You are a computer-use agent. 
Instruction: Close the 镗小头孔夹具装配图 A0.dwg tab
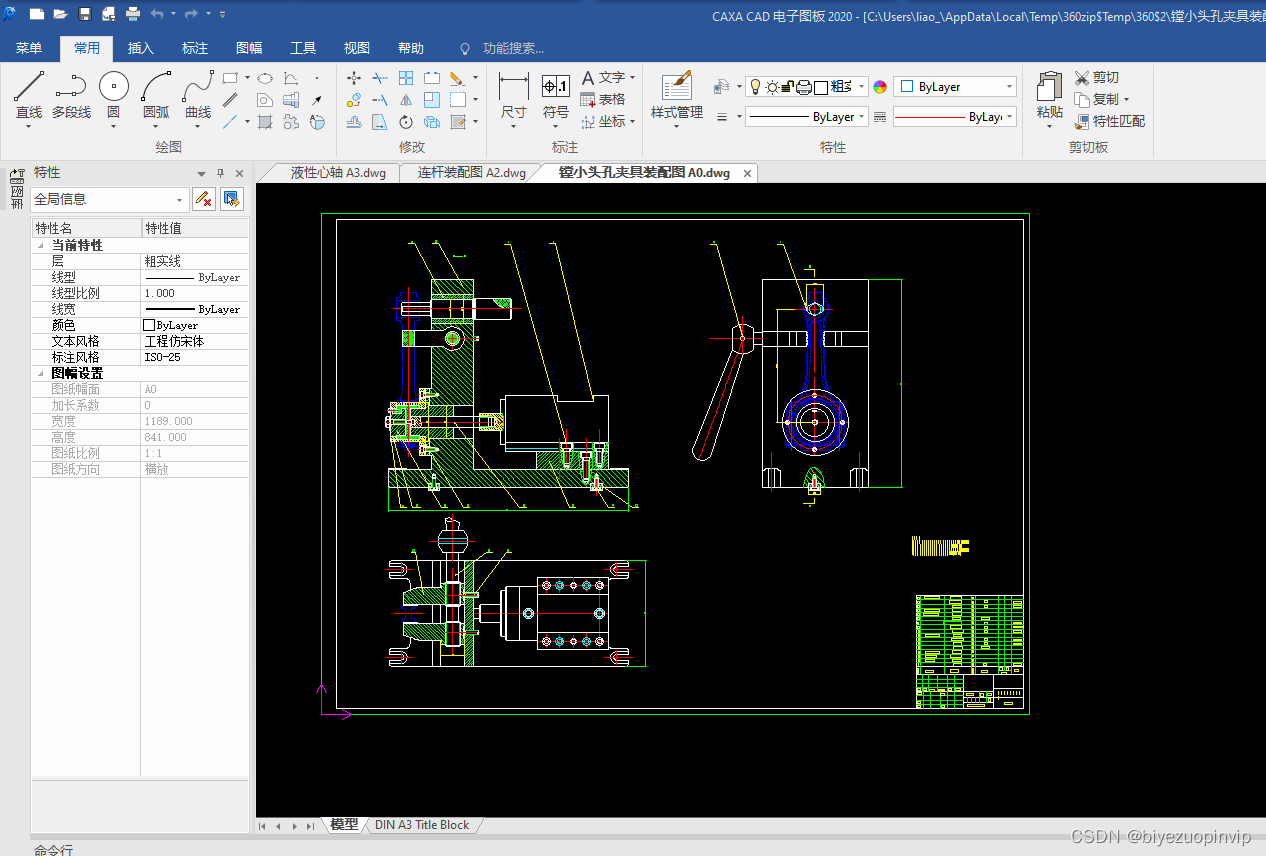pos(746,173)
